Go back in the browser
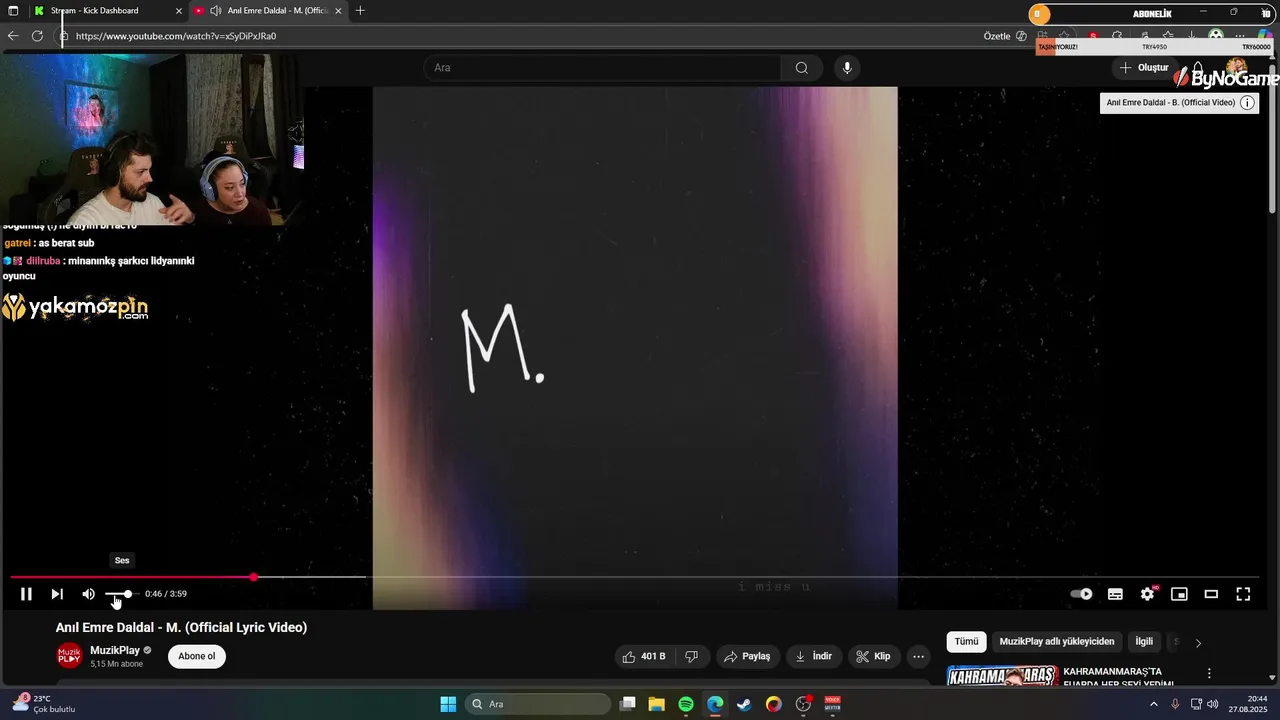 13,36
